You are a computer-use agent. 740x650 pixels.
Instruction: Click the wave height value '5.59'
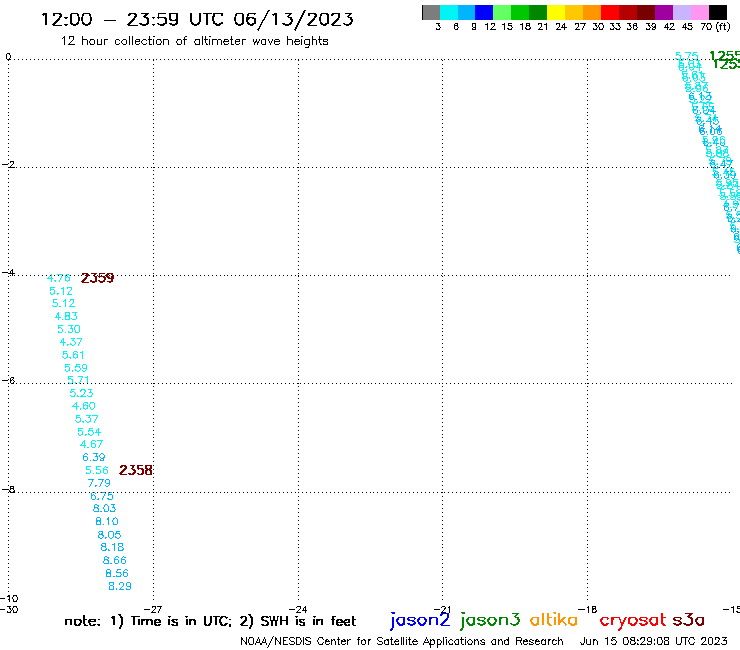(x=76, y=368)
